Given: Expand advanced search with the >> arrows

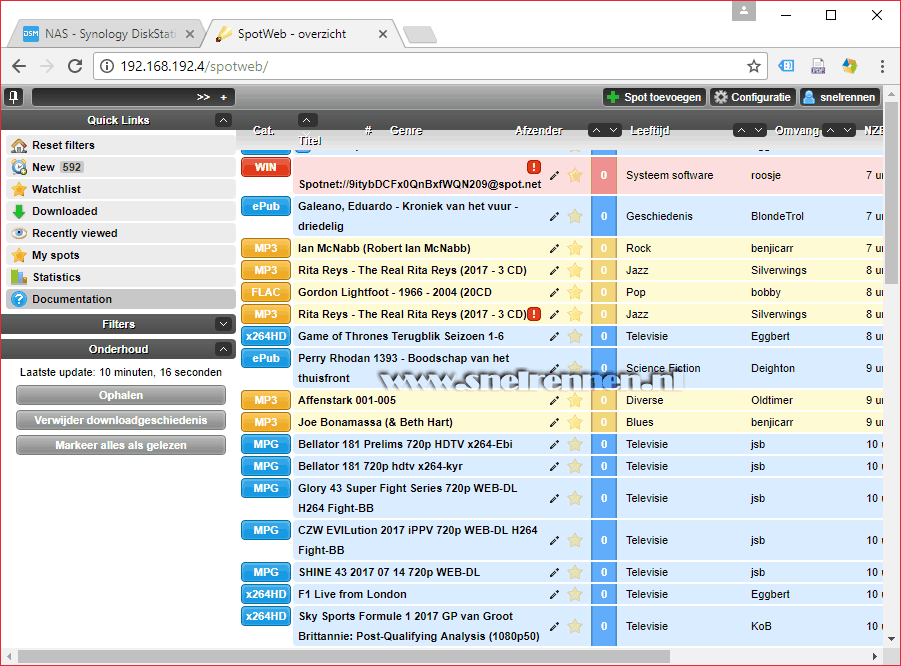Looking at the screenshot, I should pos(203,98).
